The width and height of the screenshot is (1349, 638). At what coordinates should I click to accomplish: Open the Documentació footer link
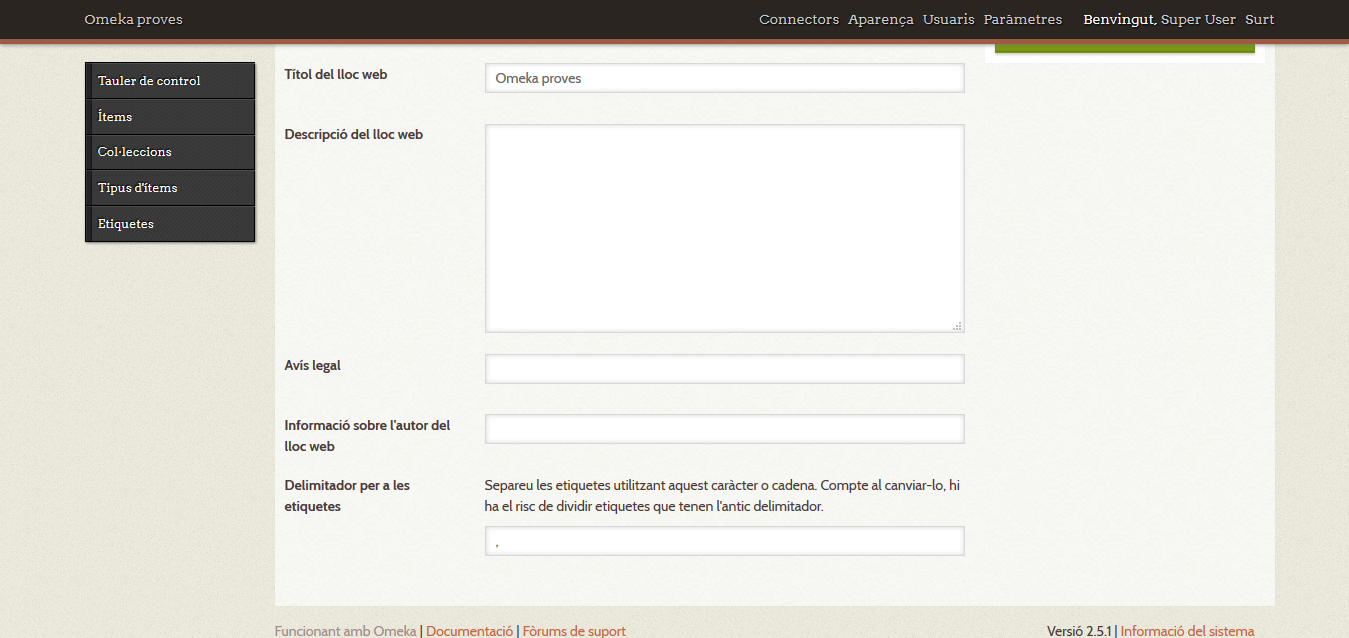click(x=469, y=630)
